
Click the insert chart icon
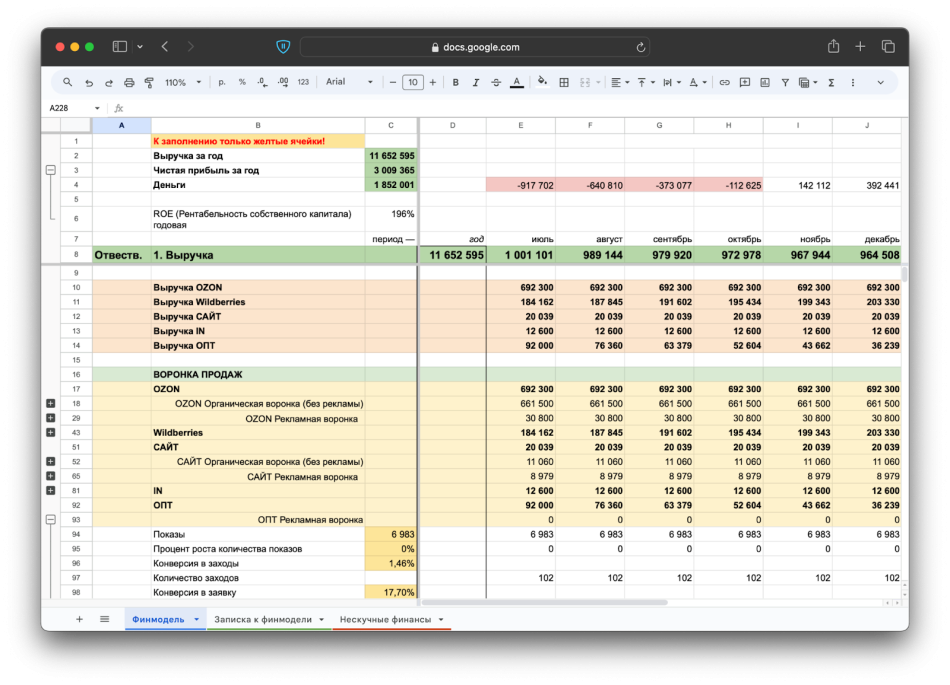tap(764, 82)
